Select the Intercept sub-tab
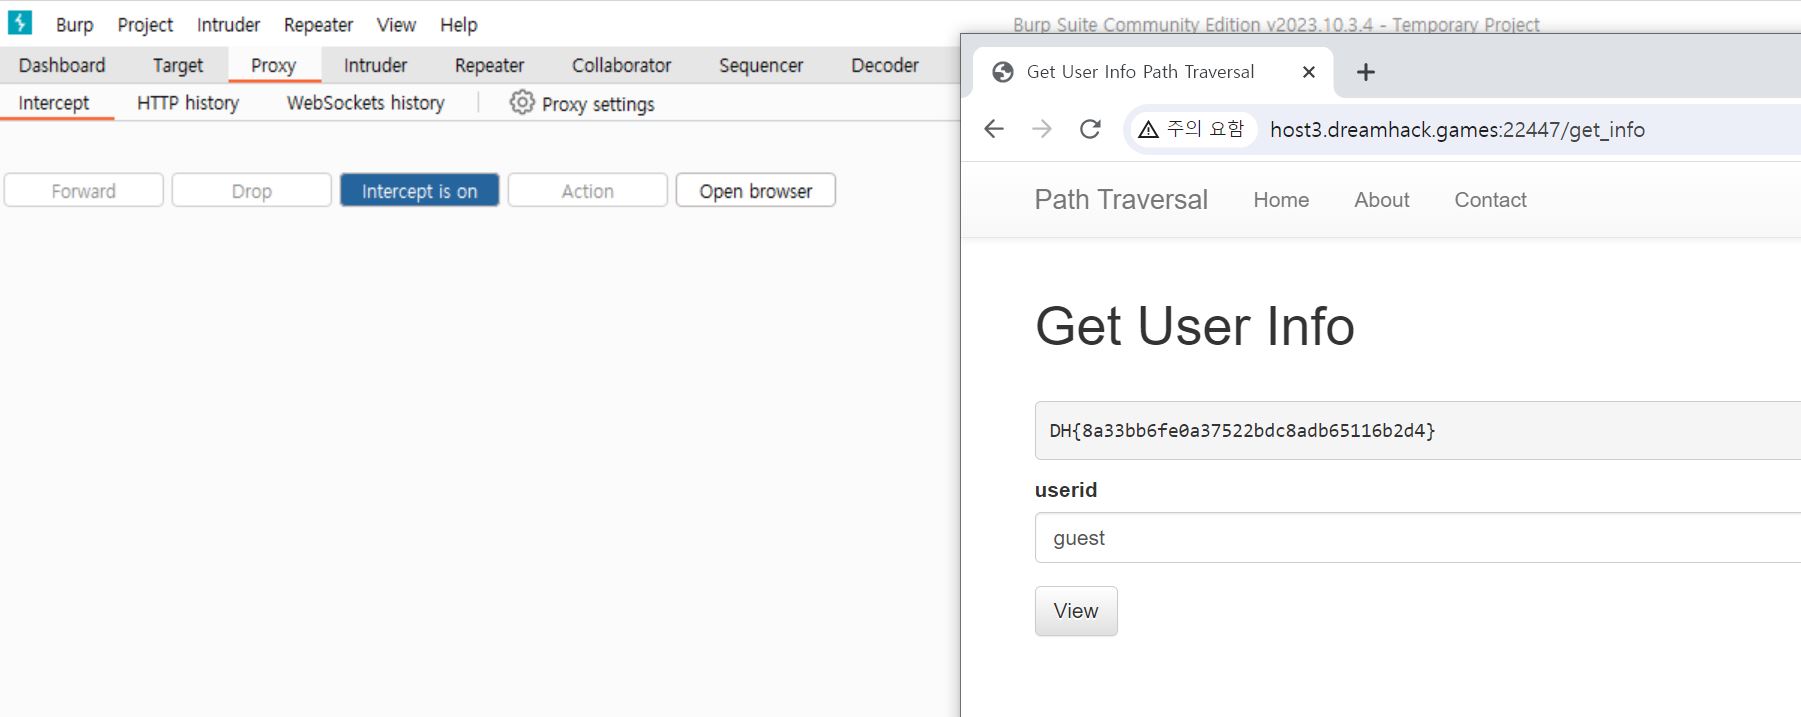The image size is (1801, 717). [x=54, y=103]
